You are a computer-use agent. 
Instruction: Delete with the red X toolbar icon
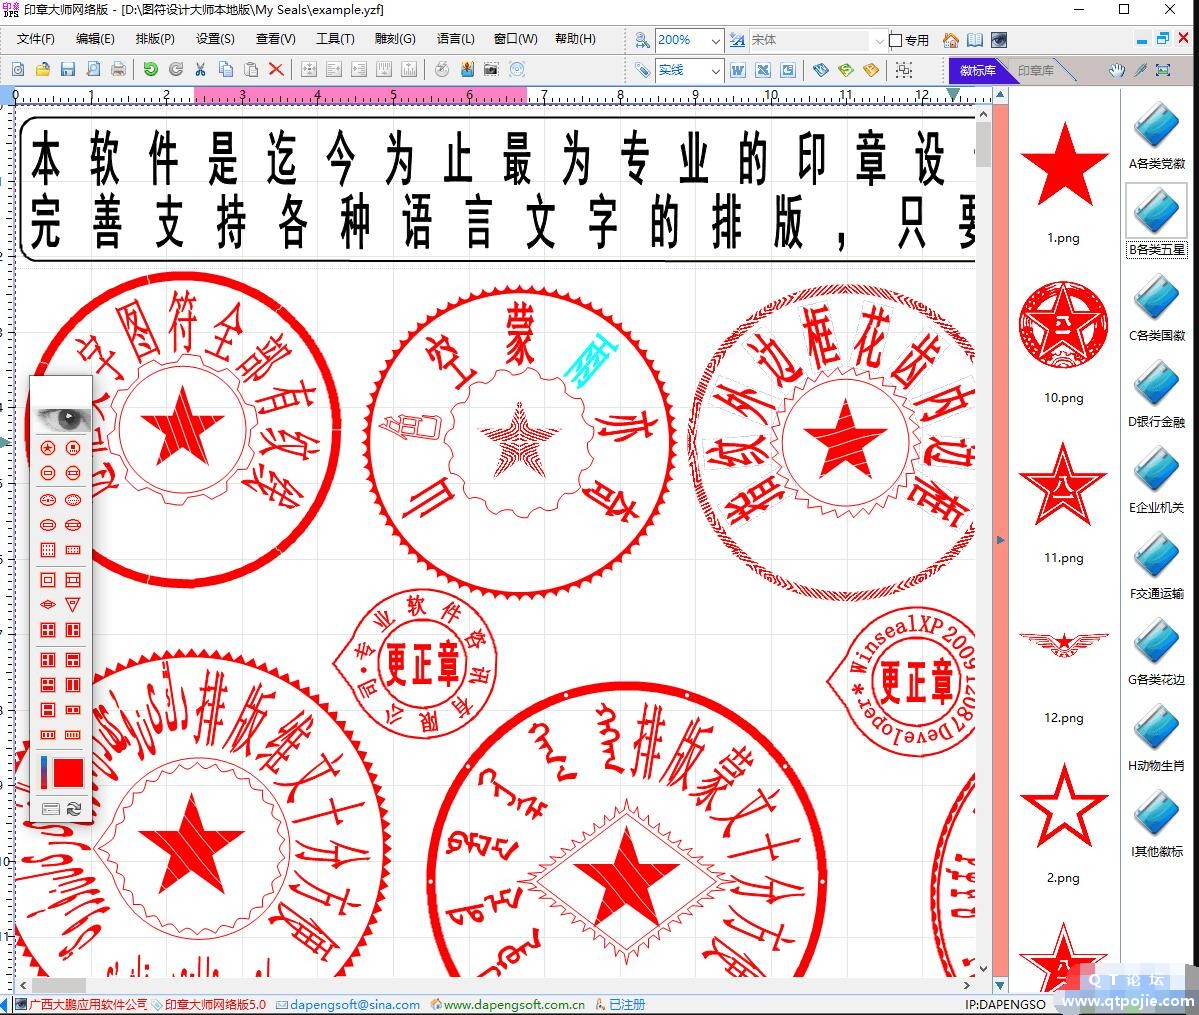coord(276,70)
